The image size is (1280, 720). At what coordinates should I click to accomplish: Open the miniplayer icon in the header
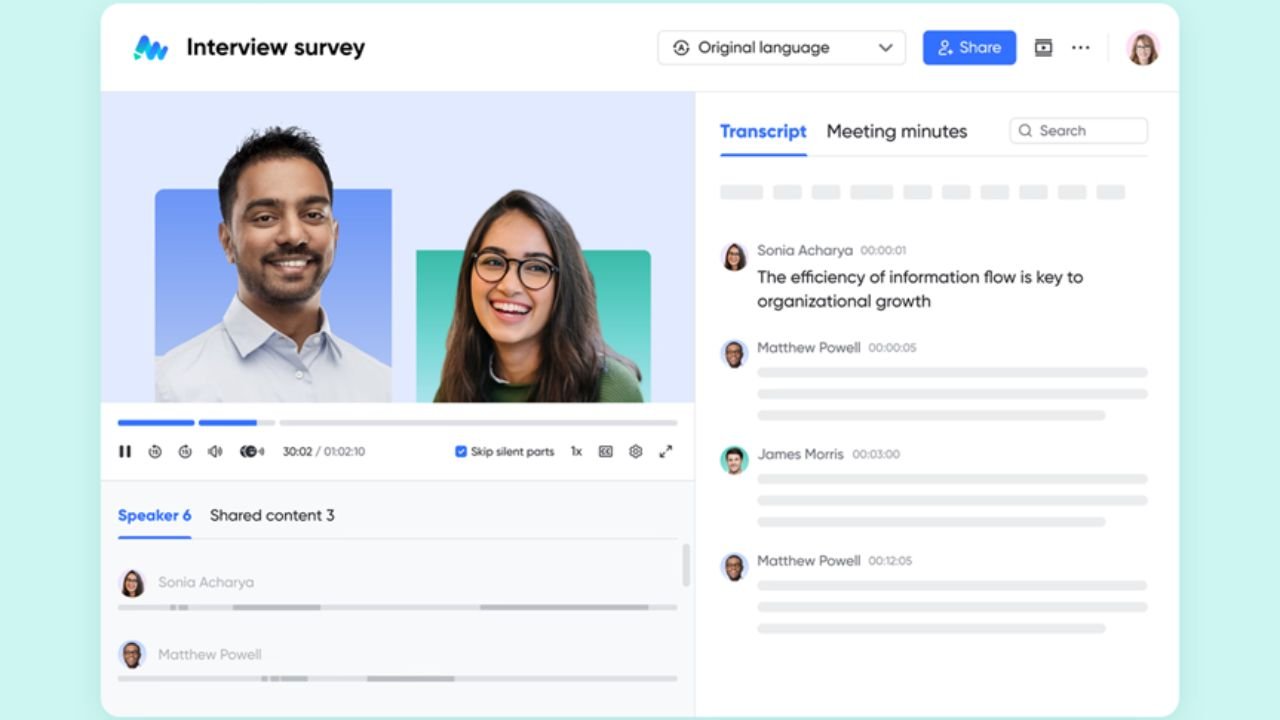(x=1043, y=47)
